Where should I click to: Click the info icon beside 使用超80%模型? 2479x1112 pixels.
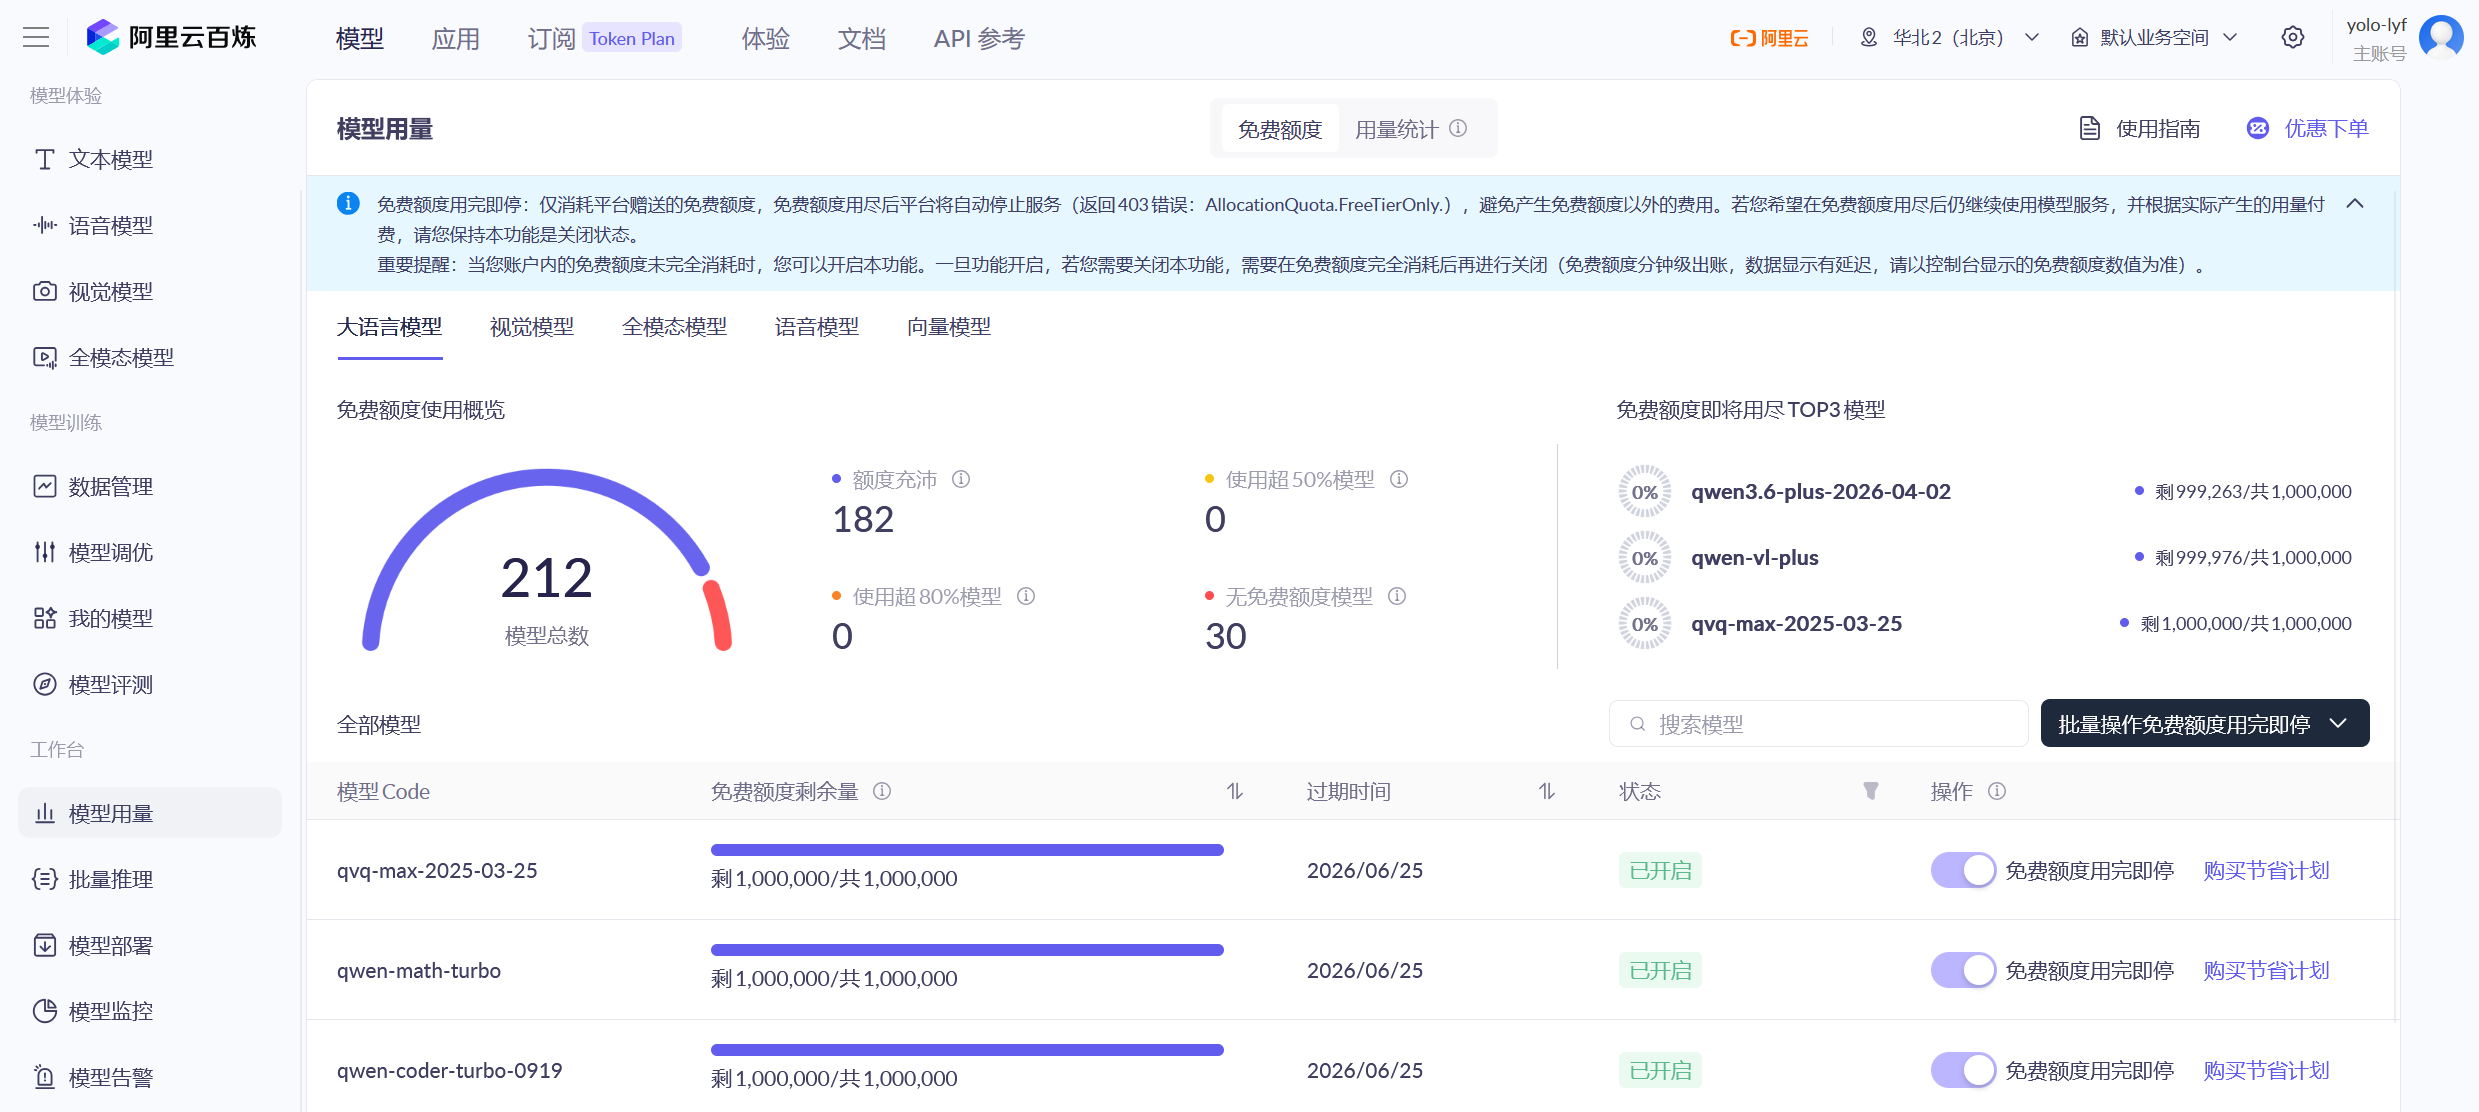pyautogui.click(x=1026, y=596)
